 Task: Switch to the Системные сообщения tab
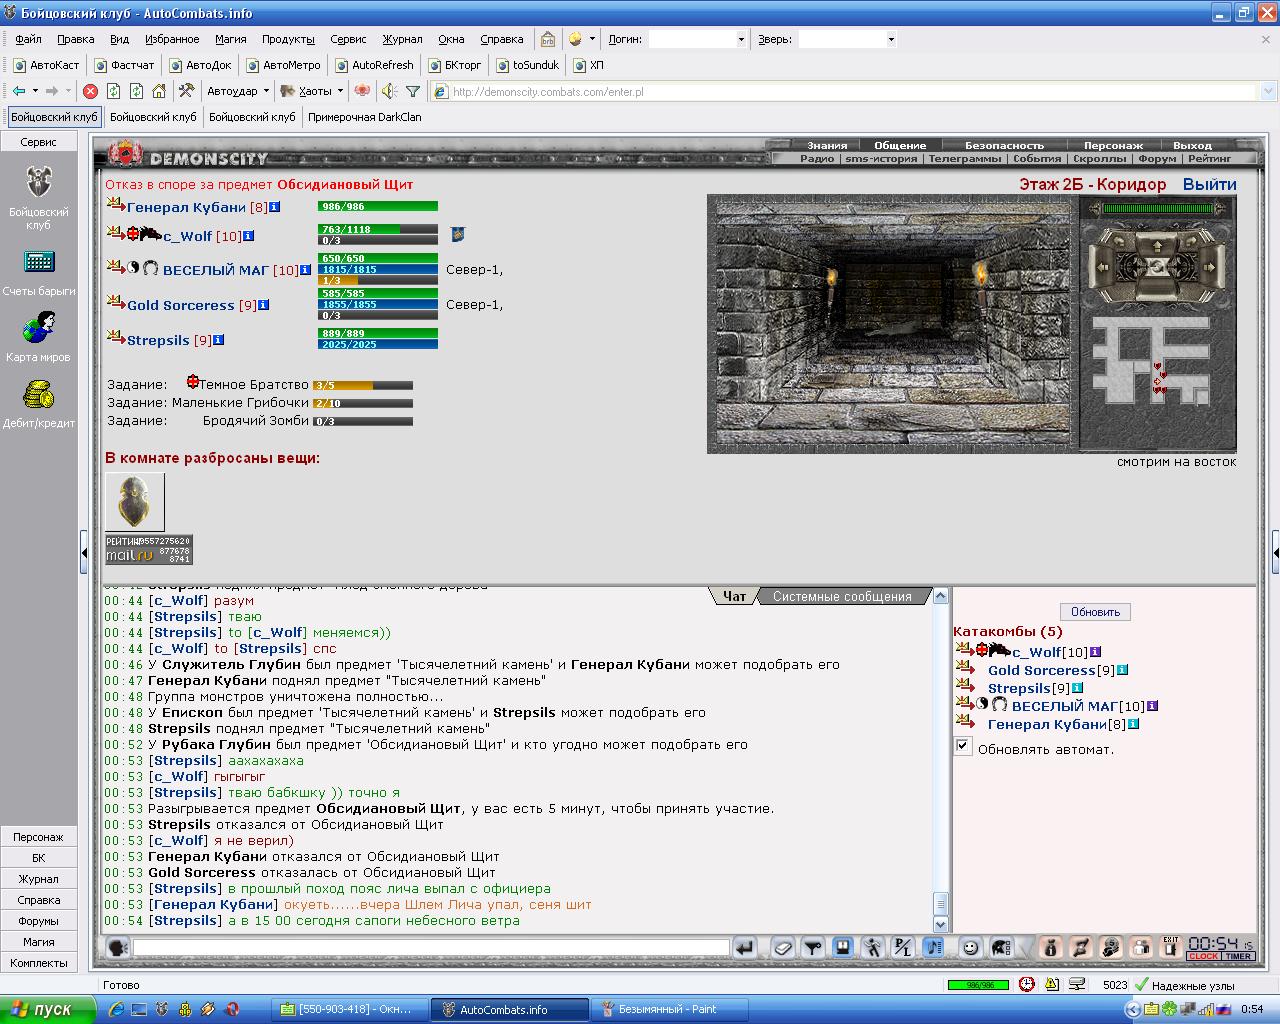tap(842, 596)
